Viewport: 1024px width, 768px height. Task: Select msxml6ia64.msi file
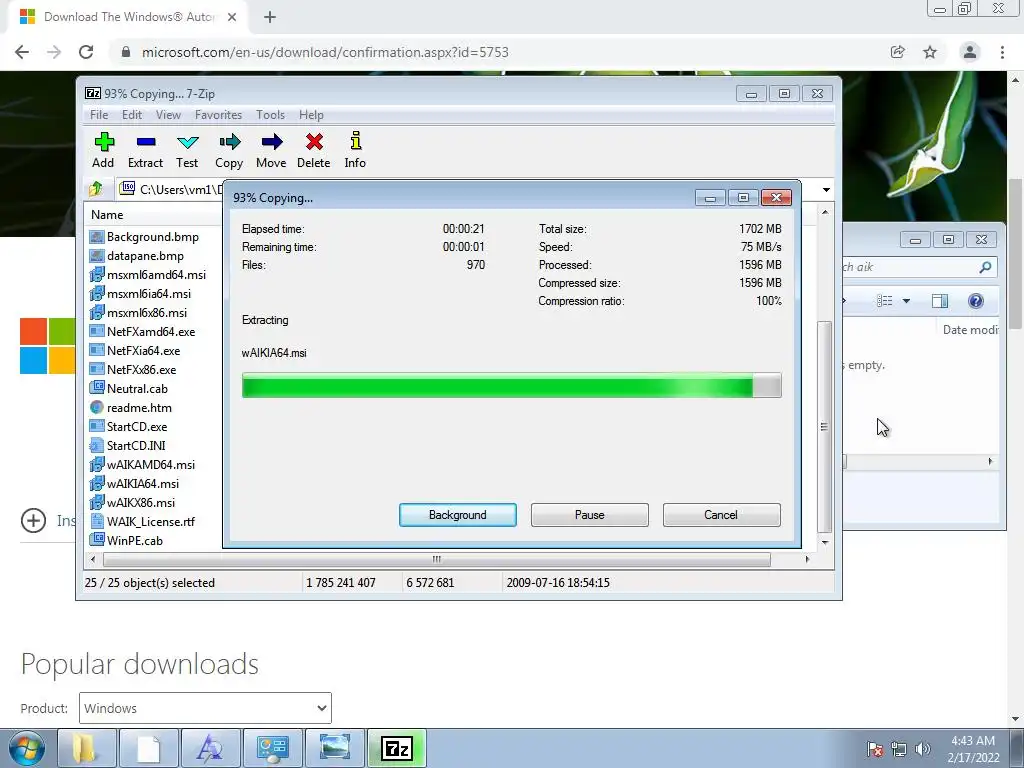click(x=140, y=293)
